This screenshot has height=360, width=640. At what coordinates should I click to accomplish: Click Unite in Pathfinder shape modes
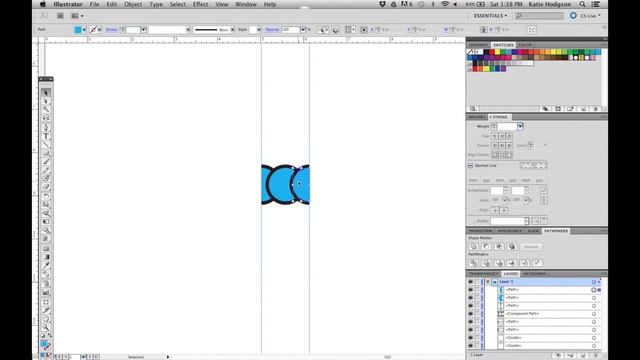473,247
